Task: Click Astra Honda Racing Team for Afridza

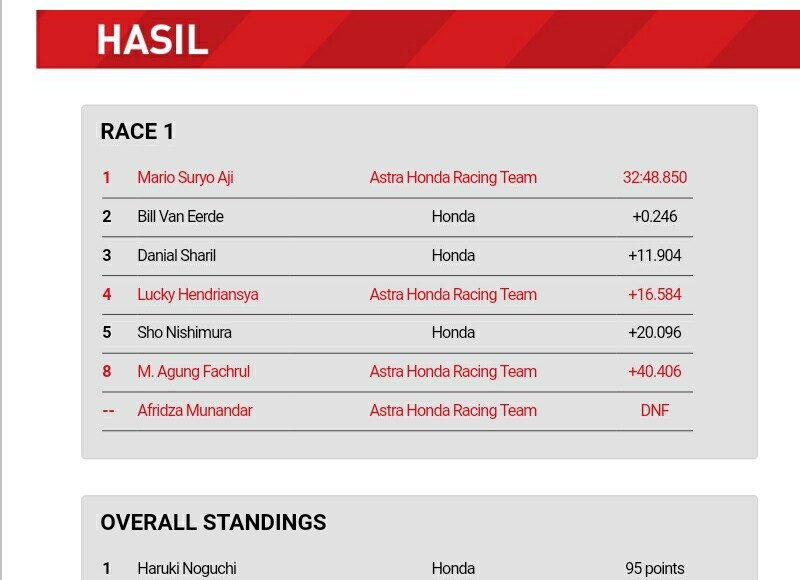Action: (x=453, y=411)
